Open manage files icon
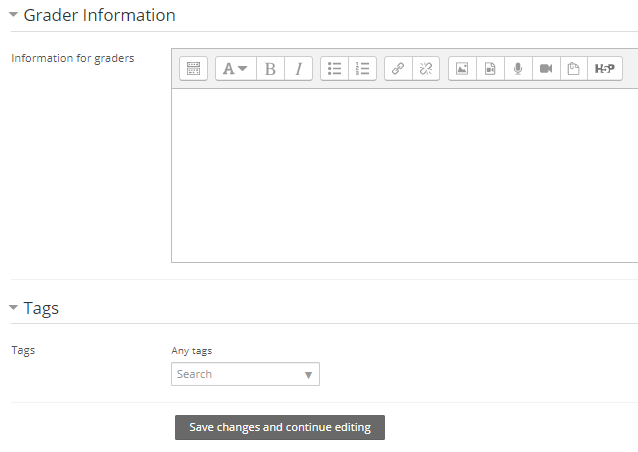The image size is (638, 452). (574, 68)
